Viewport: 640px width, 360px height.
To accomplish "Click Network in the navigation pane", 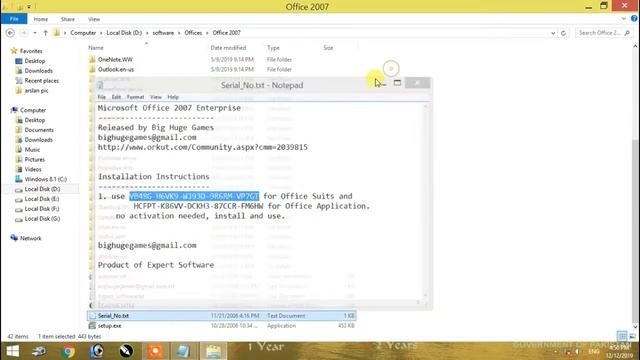I will tap(31, 238).
